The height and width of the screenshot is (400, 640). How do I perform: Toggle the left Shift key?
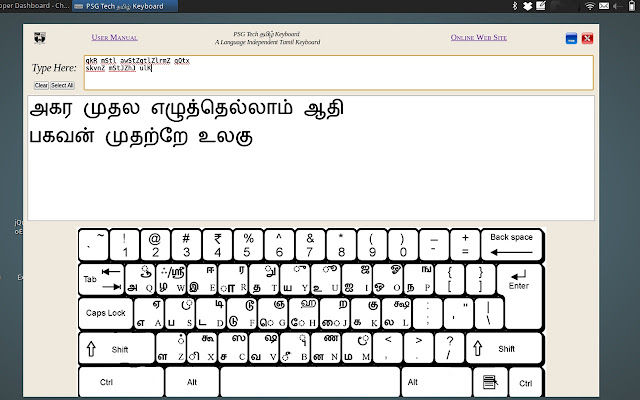tap(116, 349)
